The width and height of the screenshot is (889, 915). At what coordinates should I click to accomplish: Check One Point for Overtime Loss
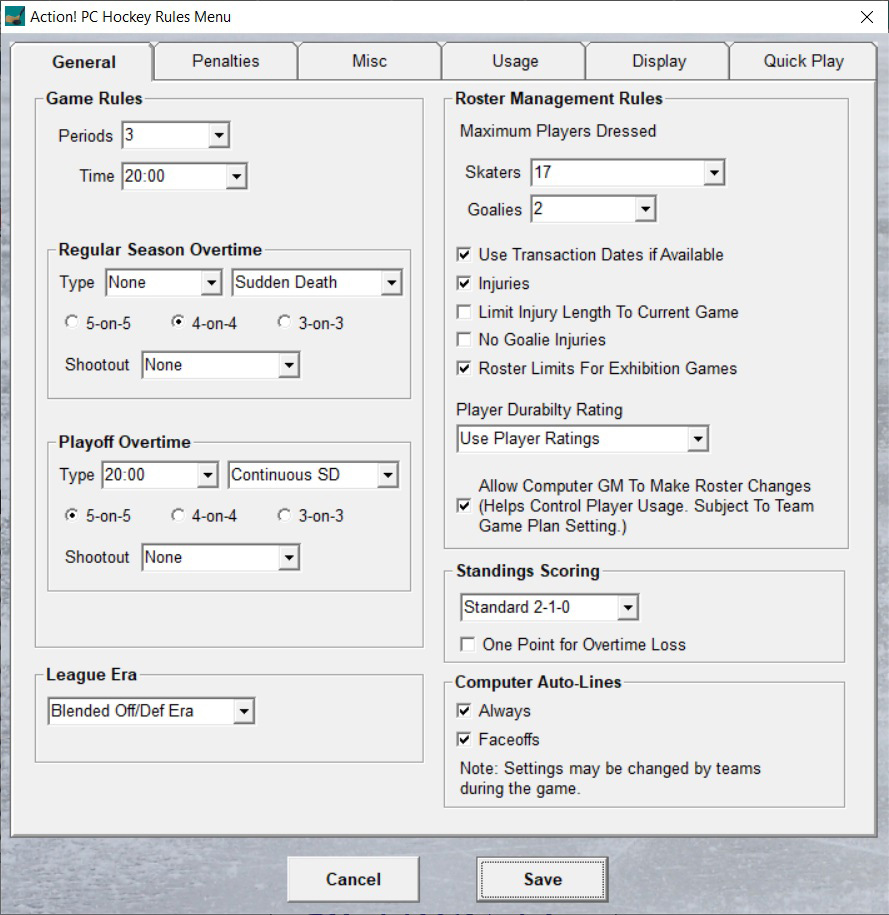[468, 645]
